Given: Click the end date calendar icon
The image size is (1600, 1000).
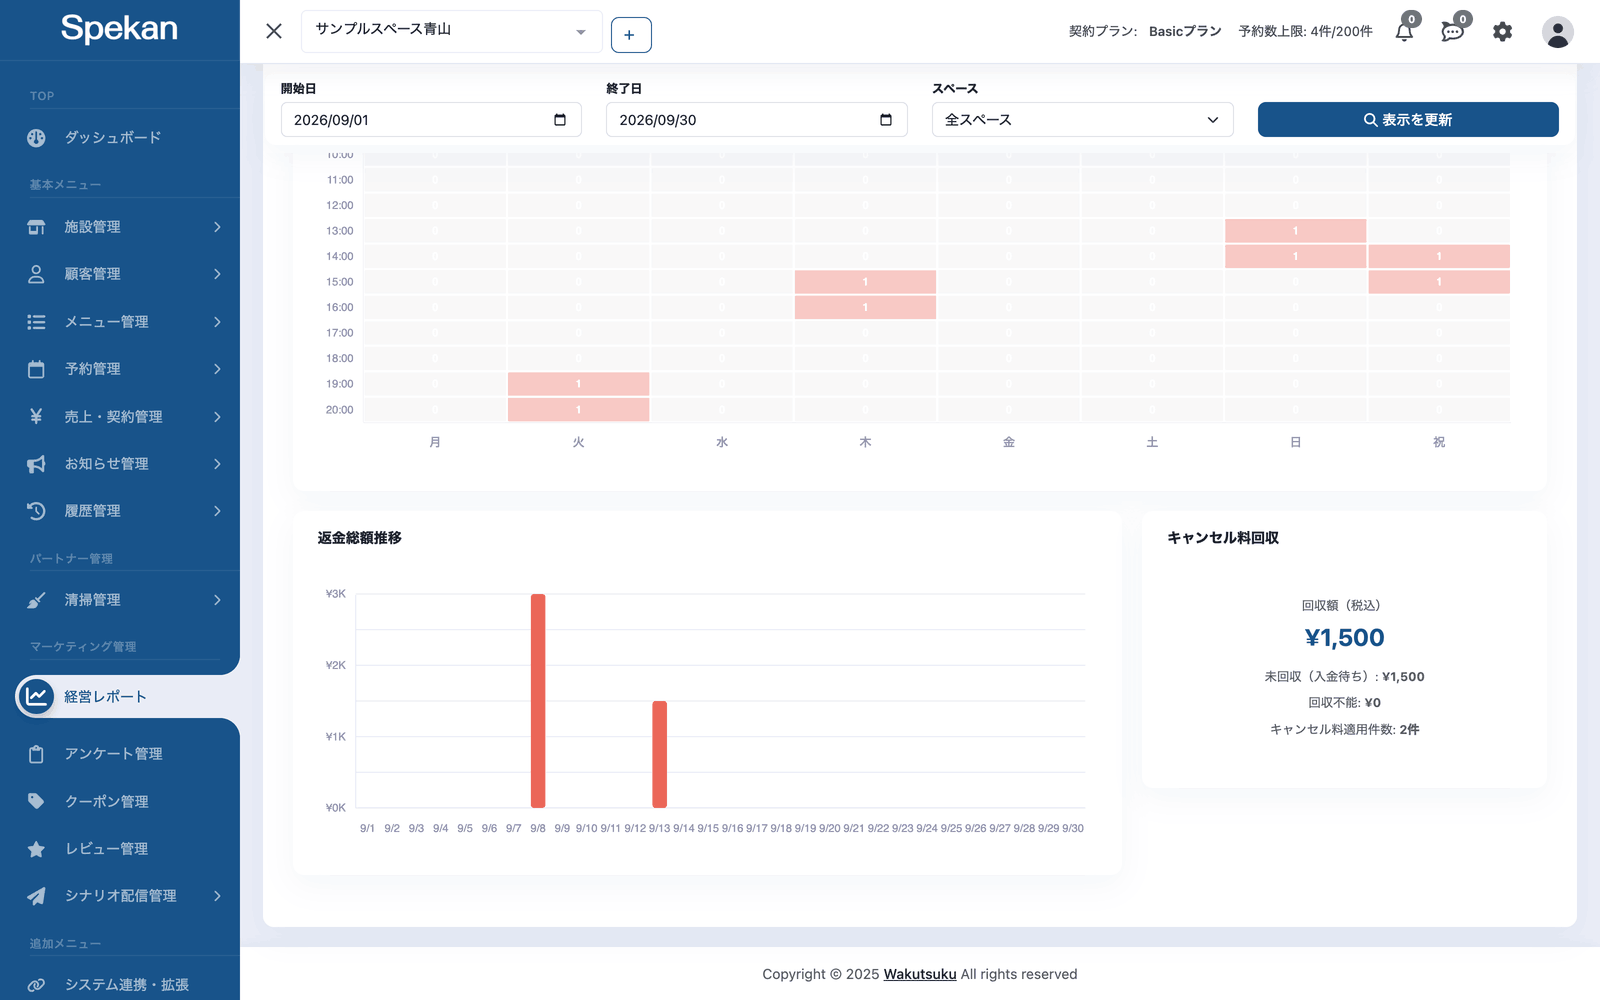Looking at the screenshot, I should tap(885, 120).
